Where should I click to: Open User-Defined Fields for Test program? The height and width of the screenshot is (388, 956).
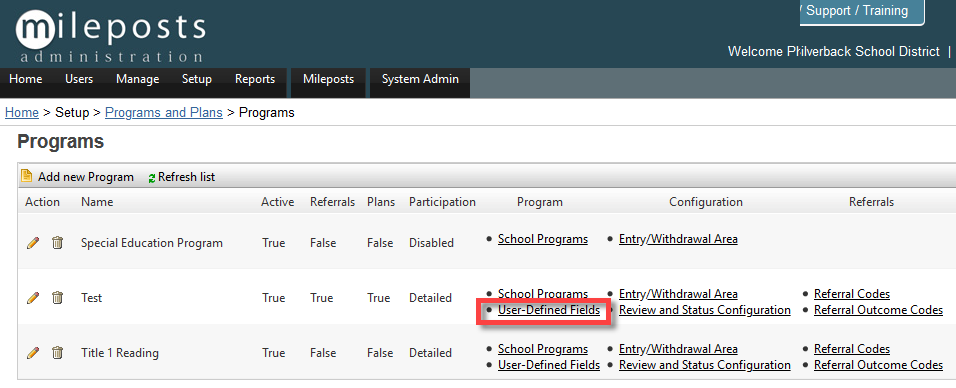pyautogui.click(x=549, y=310)
